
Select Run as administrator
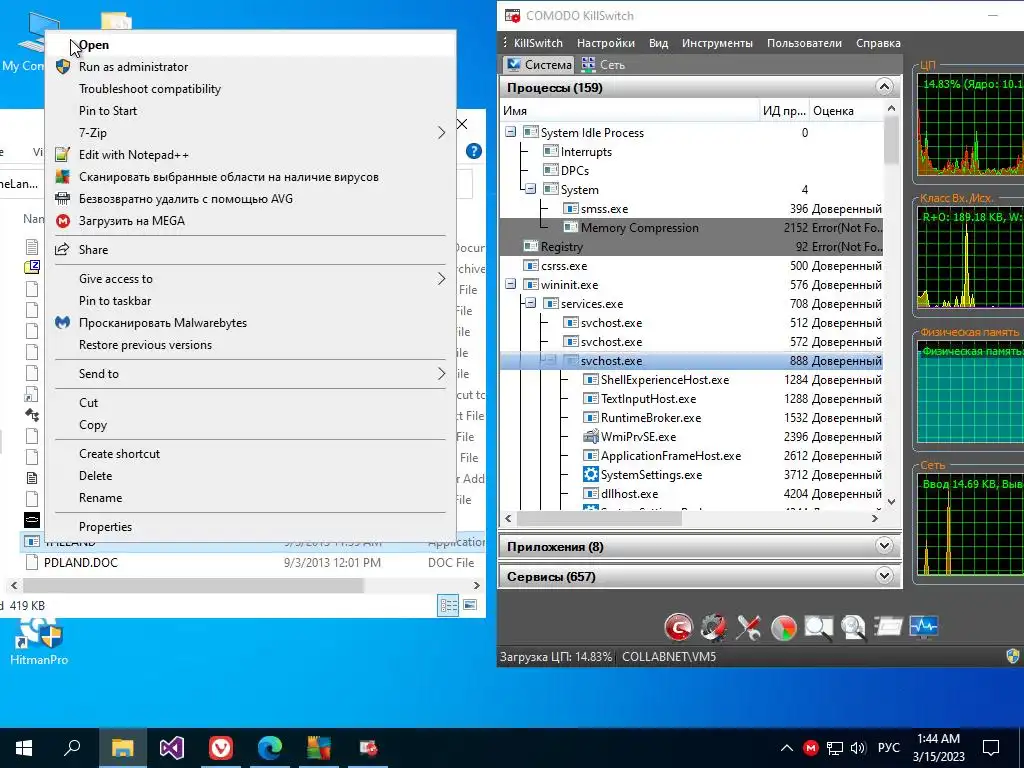point(250,67)
